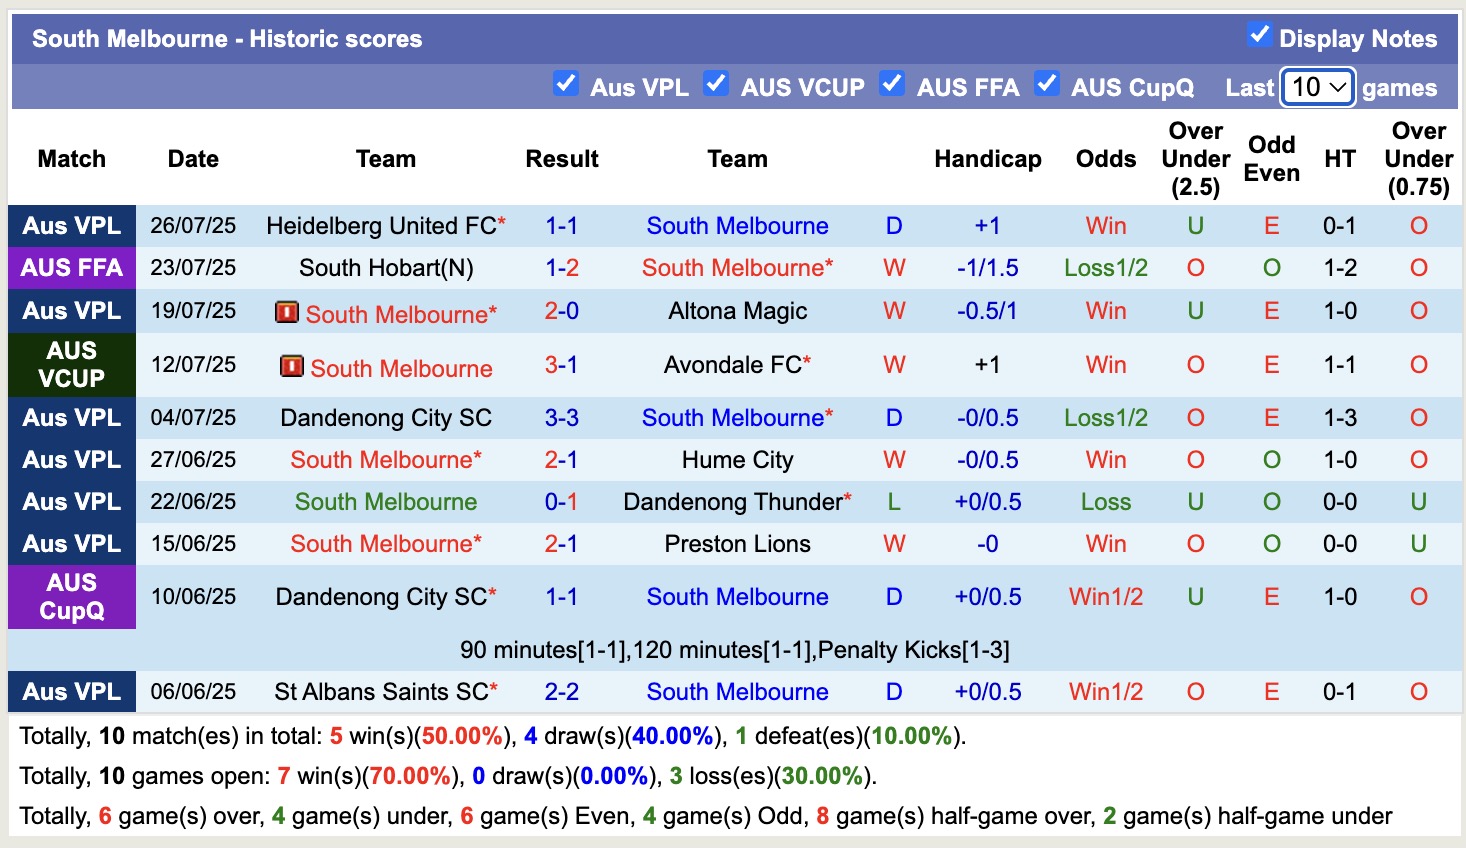Click the Handicap column header

(x=988, y=158)
